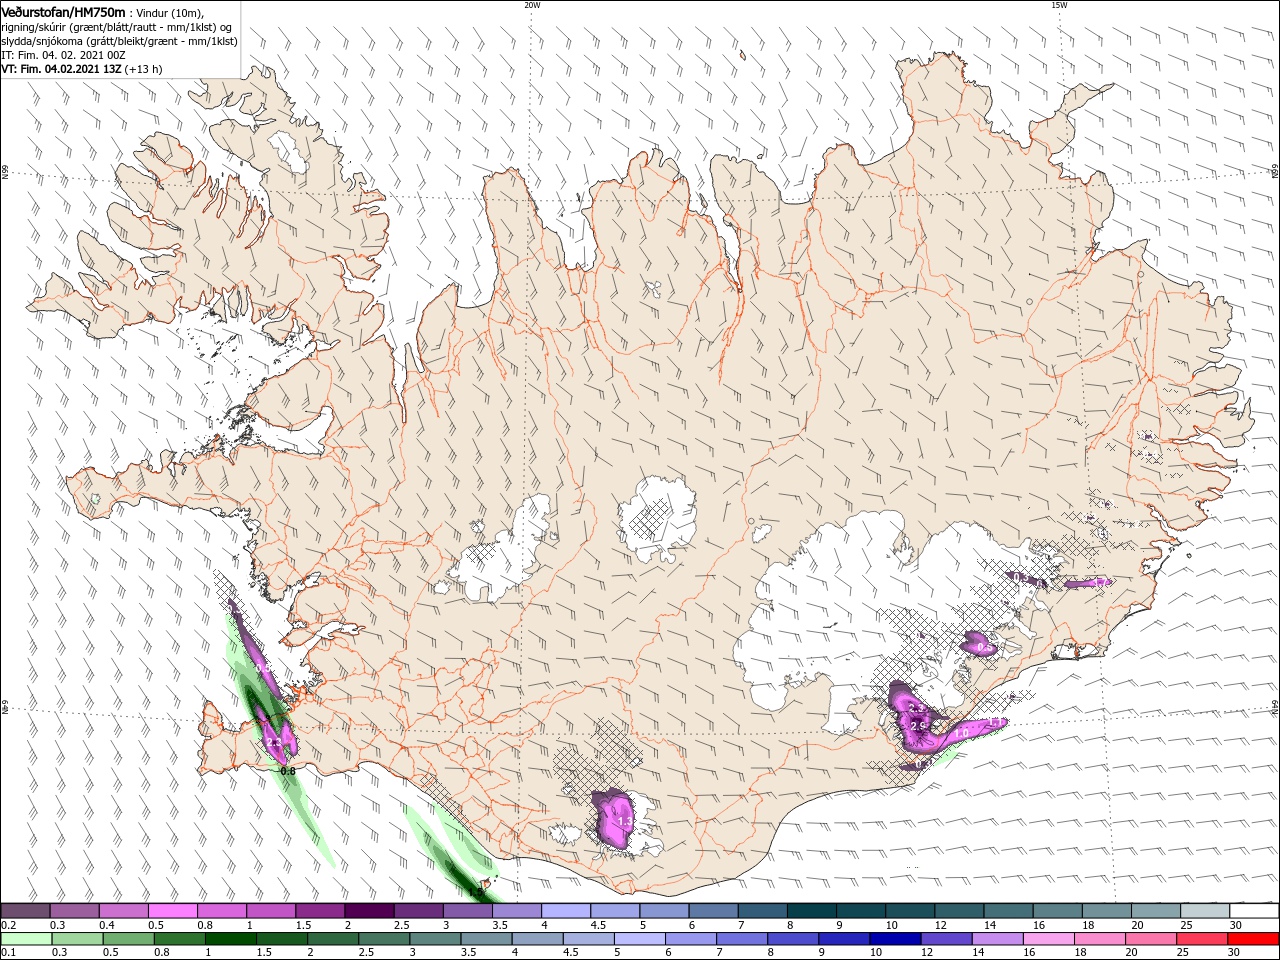
Task: Click the '0.8' value south of Reykjanes
Action: tap(288, 772)
